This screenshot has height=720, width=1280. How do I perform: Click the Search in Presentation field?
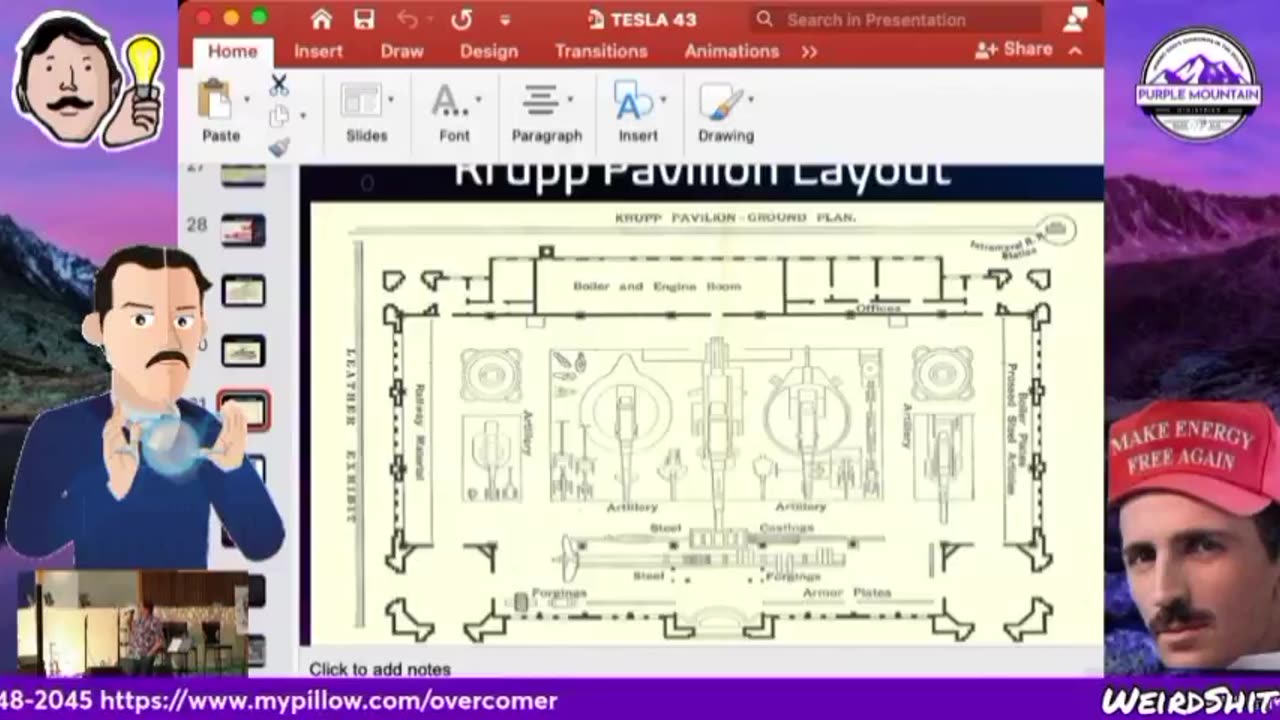896,19
